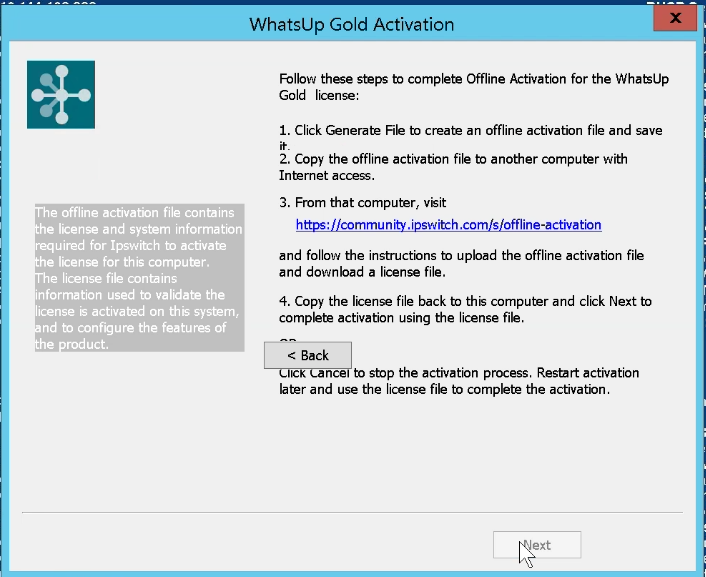
Task: Click step 1 'Click Generate File' text
Action: pyautogui.click(x=471, y=138)
